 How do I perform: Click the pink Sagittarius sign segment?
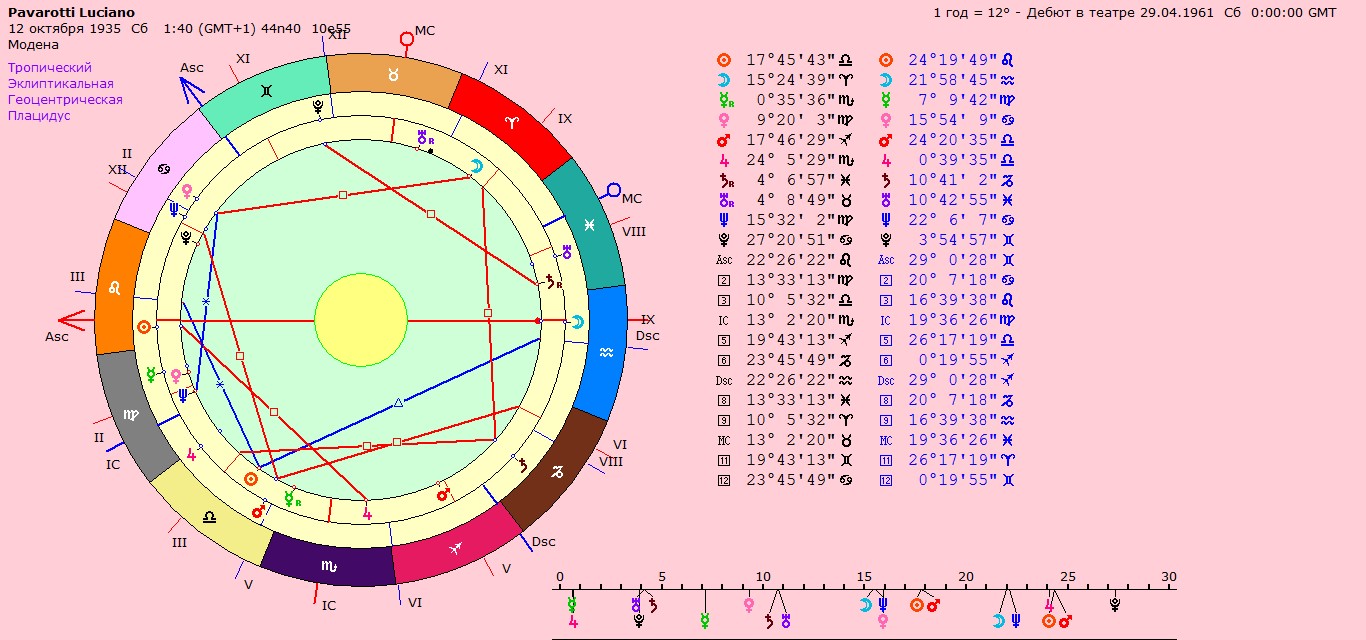(x=457, y=549)
